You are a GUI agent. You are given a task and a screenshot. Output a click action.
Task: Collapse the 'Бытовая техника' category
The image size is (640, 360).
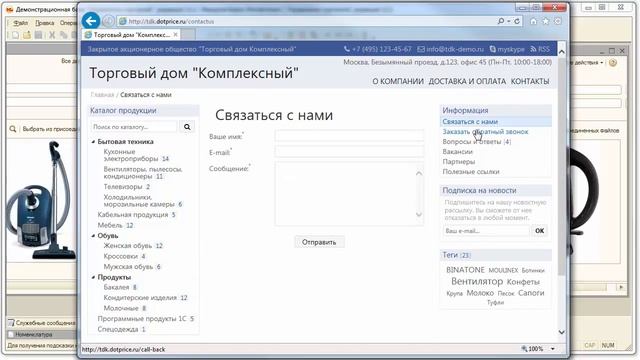coord(93,142)
